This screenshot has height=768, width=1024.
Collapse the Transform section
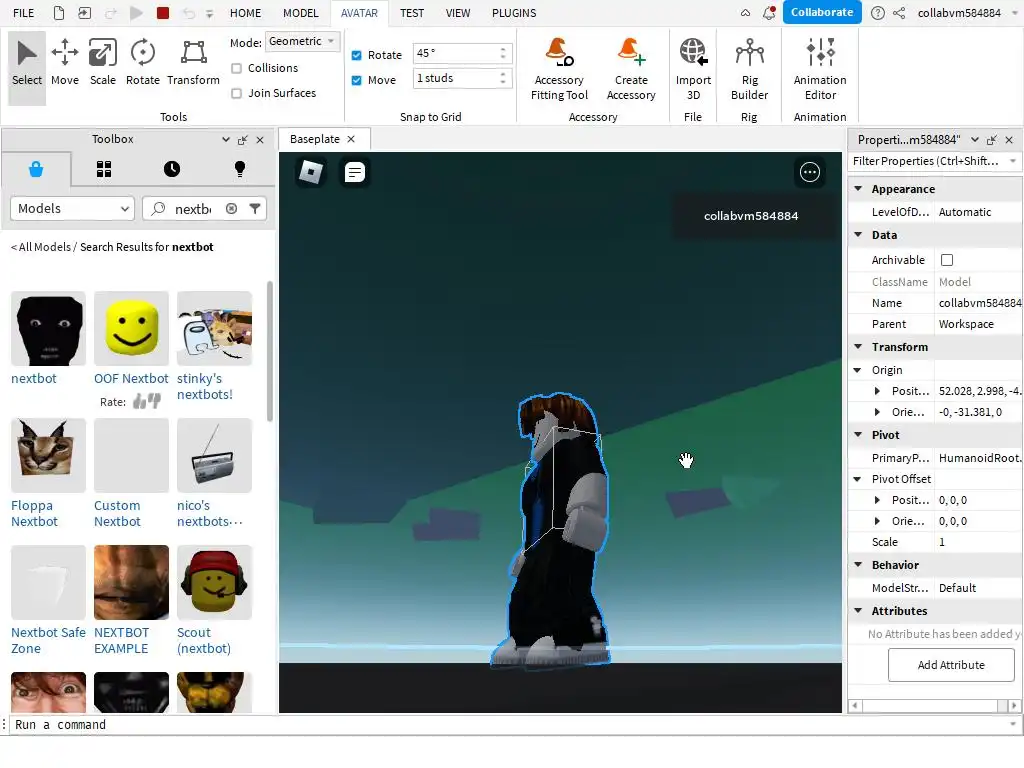coord(858,346)
